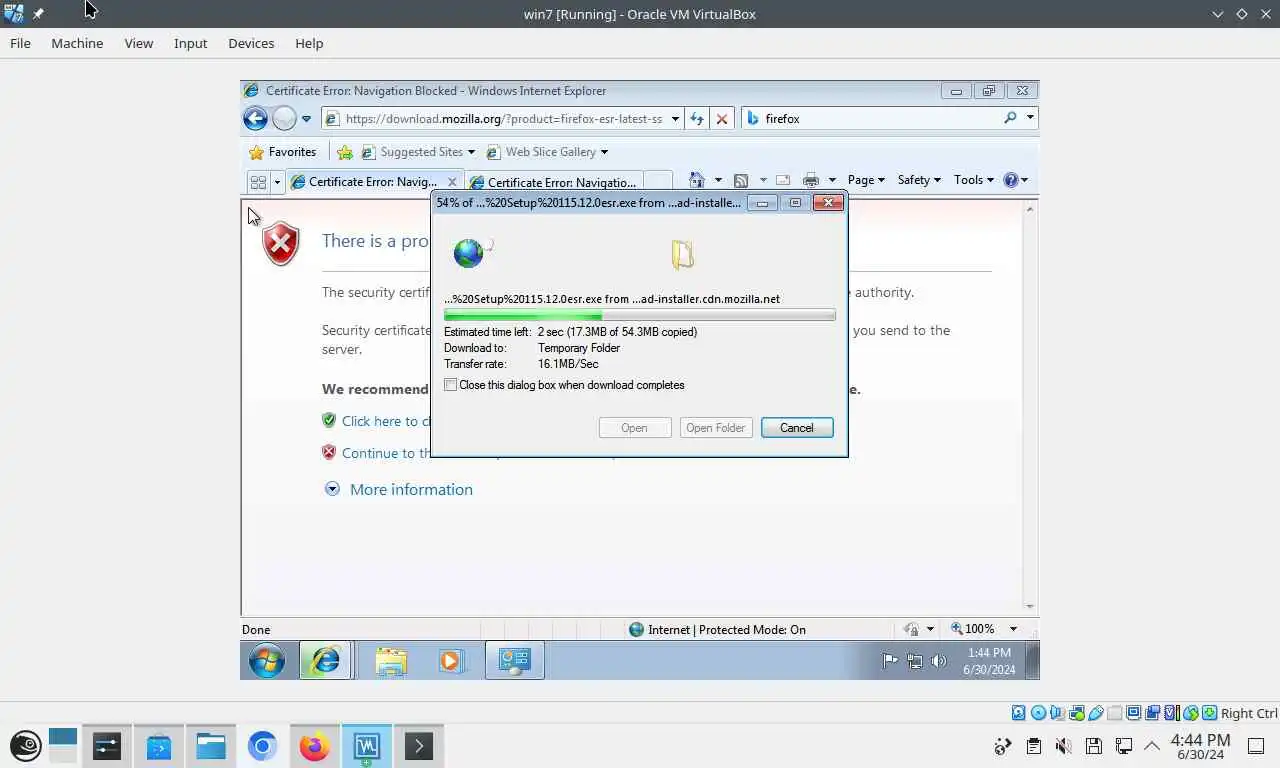Open the address bar history dropdown arrow
The image size is (1280, 768).
675,118
